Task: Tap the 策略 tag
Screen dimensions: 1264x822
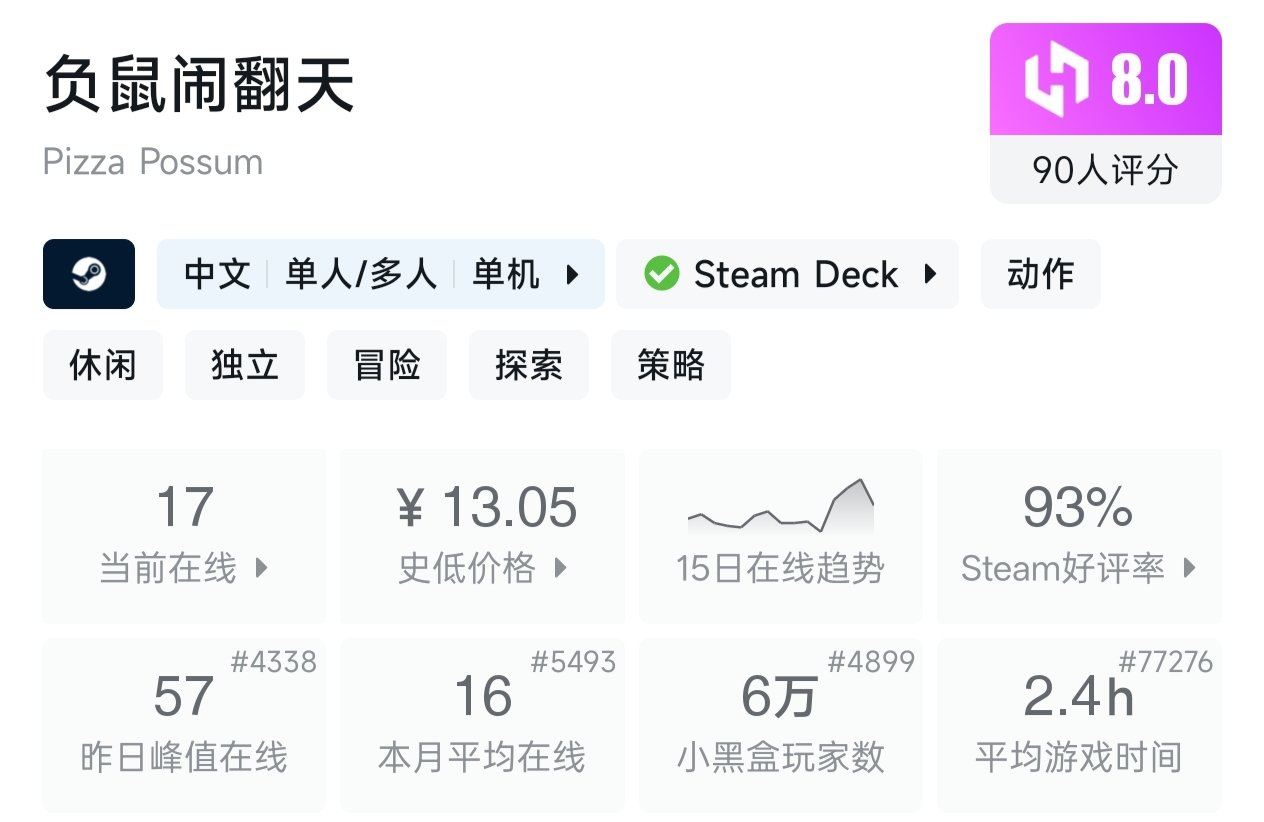Action: (x=670, y=365)
